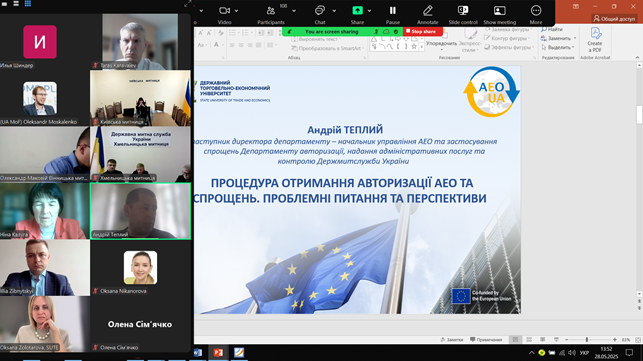Click the More options ellipsis icon
This screenshot has height=361, width=643.
536,14
